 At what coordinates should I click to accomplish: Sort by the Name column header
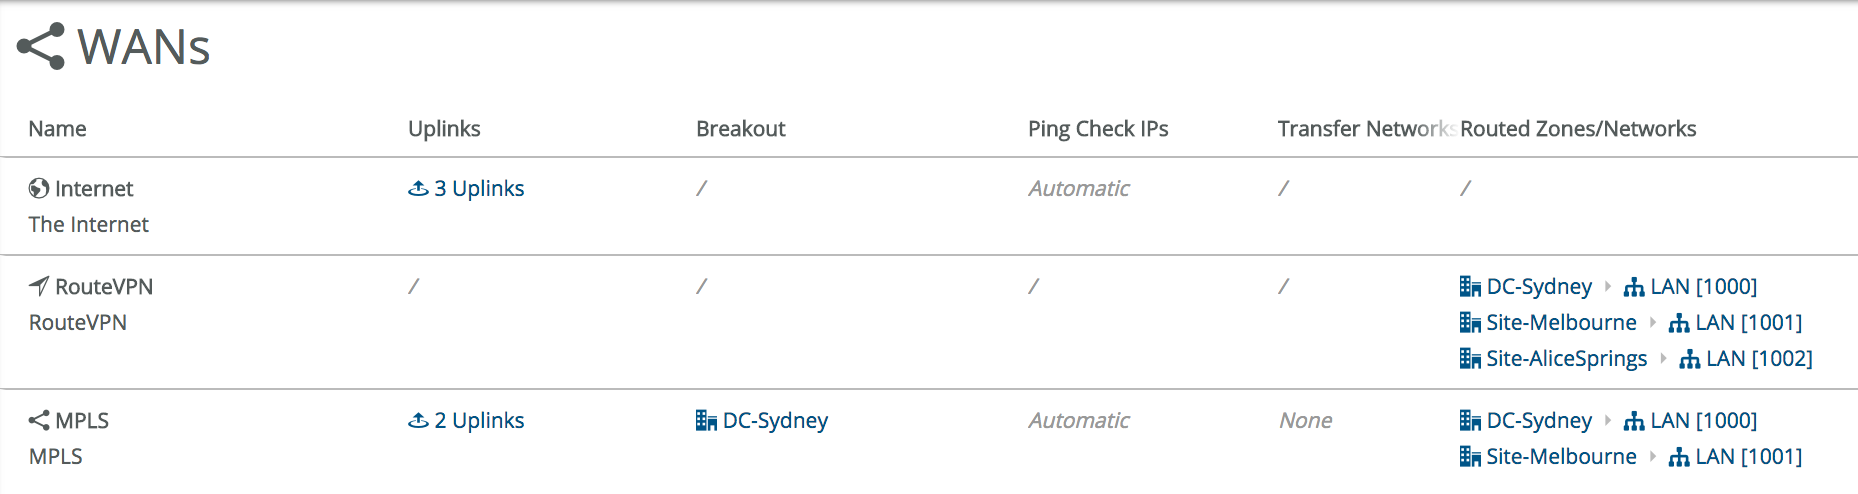click(x=57, y=129)
